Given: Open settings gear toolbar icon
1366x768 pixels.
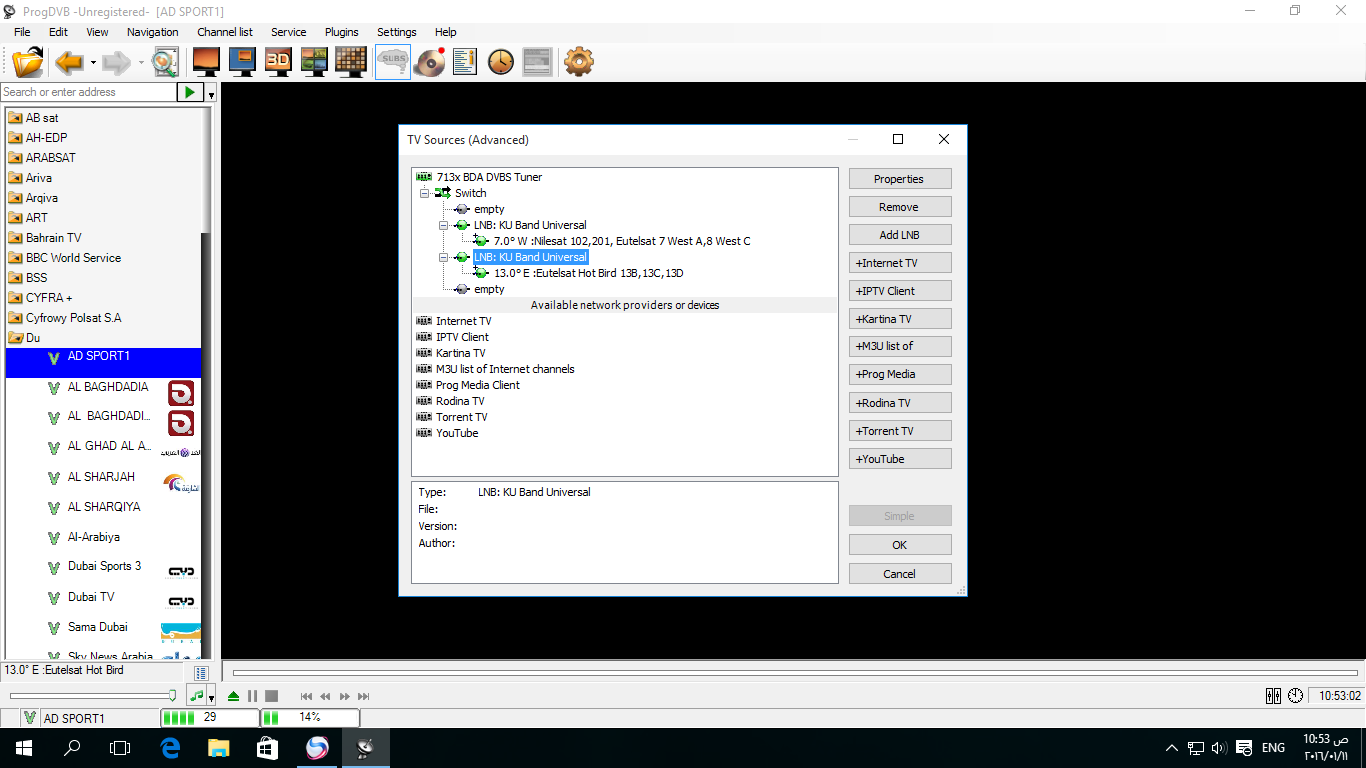Looking at the screenshot, I should click(579, 62).
